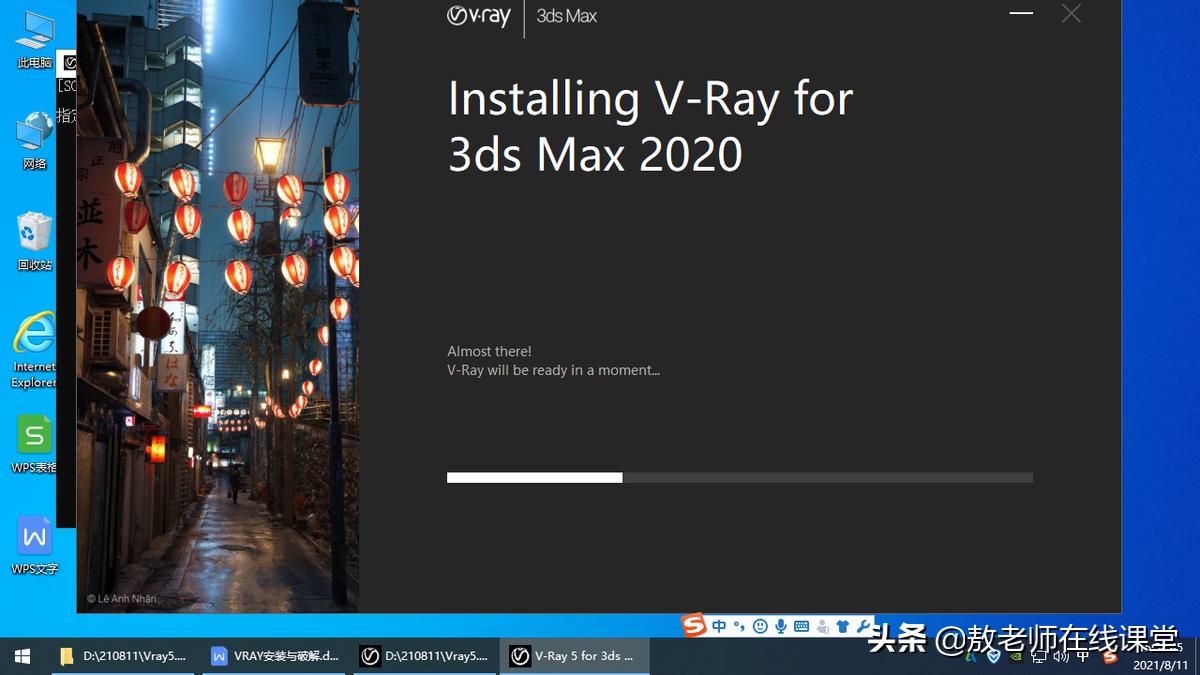
Task: Open the Windows Start menu
Action: click(x=20, y=656)
